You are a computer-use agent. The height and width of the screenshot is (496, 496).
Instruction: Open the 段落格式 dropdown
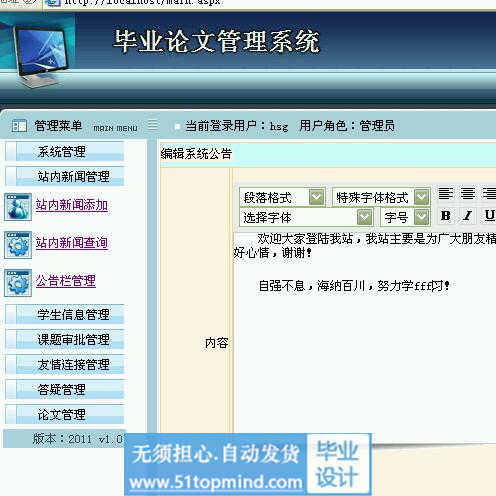(x=282, y=197)
